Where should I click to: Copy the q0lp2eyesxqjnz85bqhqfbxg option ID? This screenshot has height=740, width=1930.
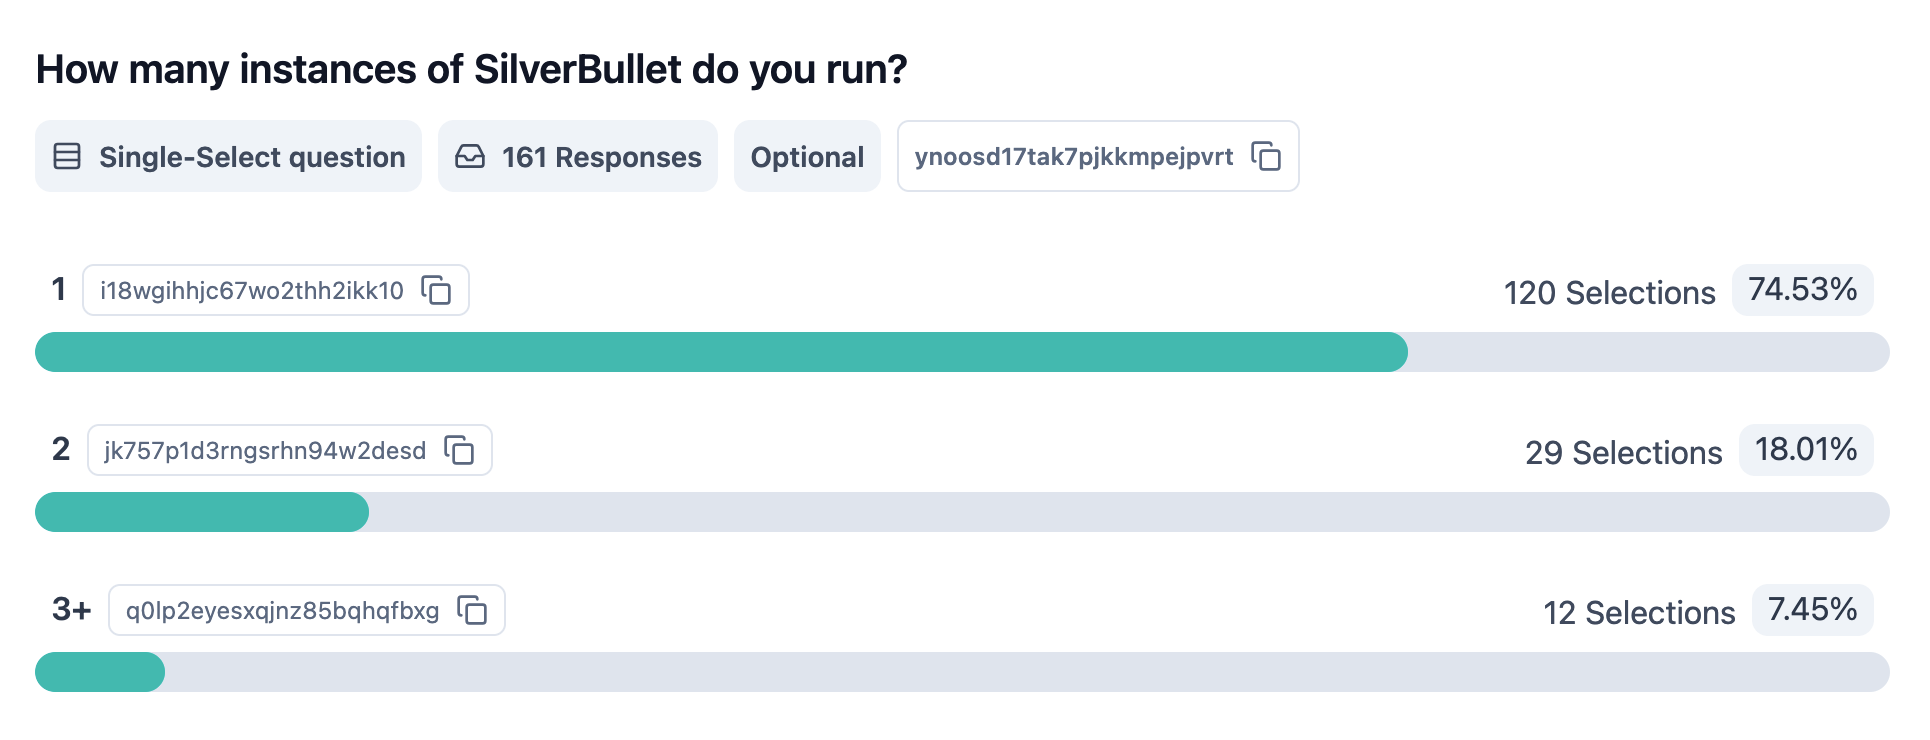tap(472, 610)
